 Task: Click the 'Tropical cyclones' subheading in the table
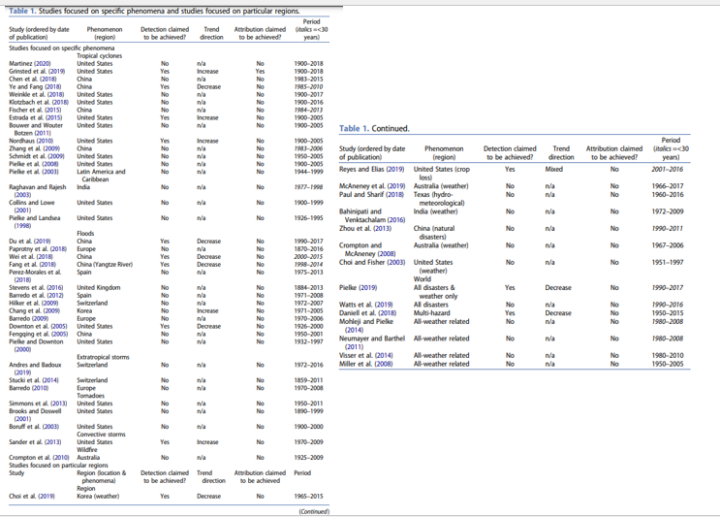pyautogui.click(x=99, y=55)
